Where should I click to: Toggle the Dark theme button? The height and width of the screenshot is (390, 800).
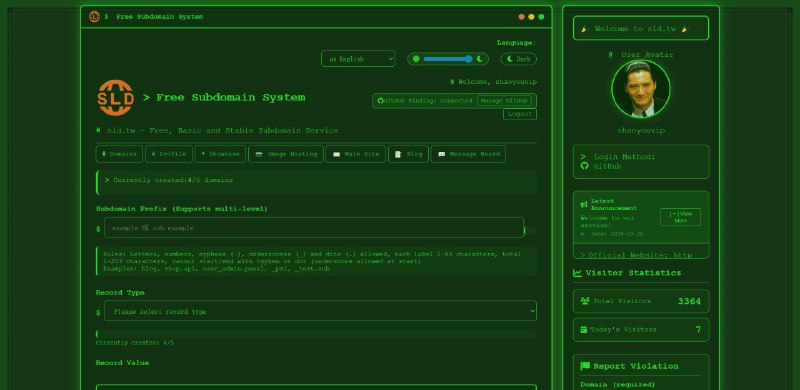click(518, 59)
